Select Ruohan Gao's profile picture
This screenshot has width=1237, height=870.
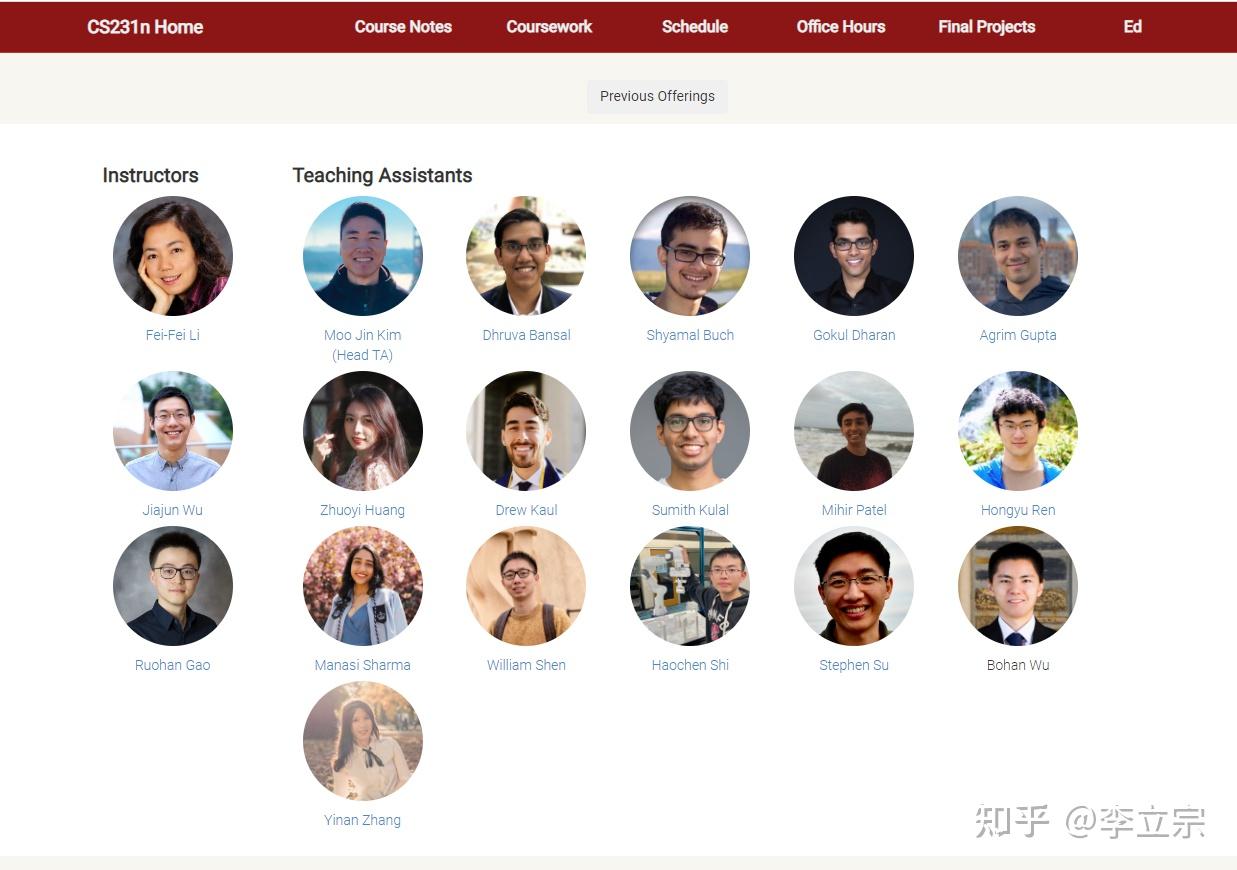173,586
